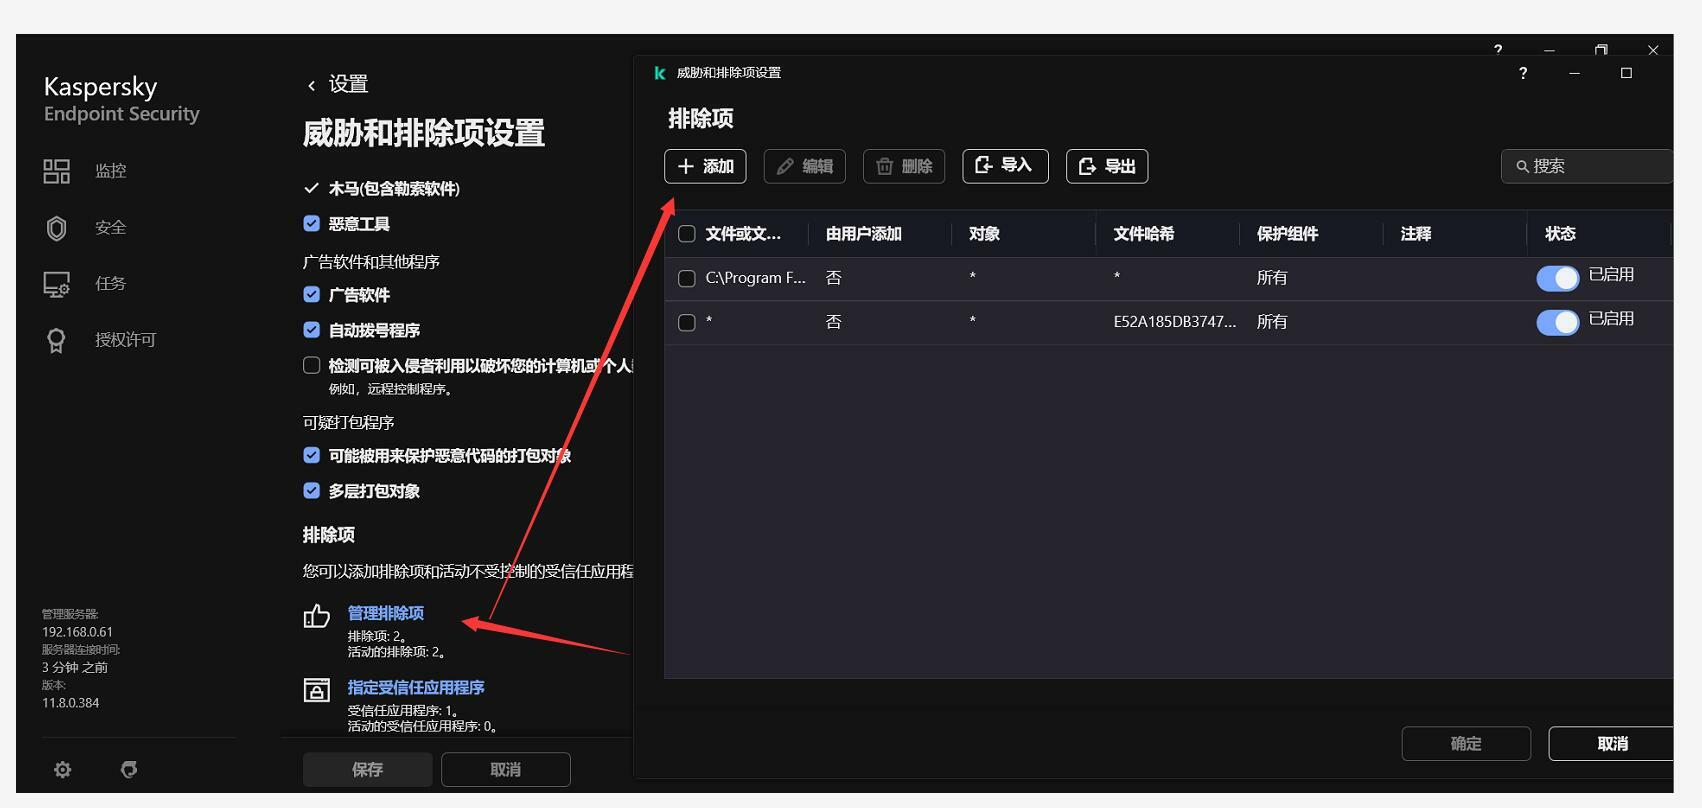Sort by 文件哈希 column header
Viewport: 1702px width, 808px height.
(1144, 234)
